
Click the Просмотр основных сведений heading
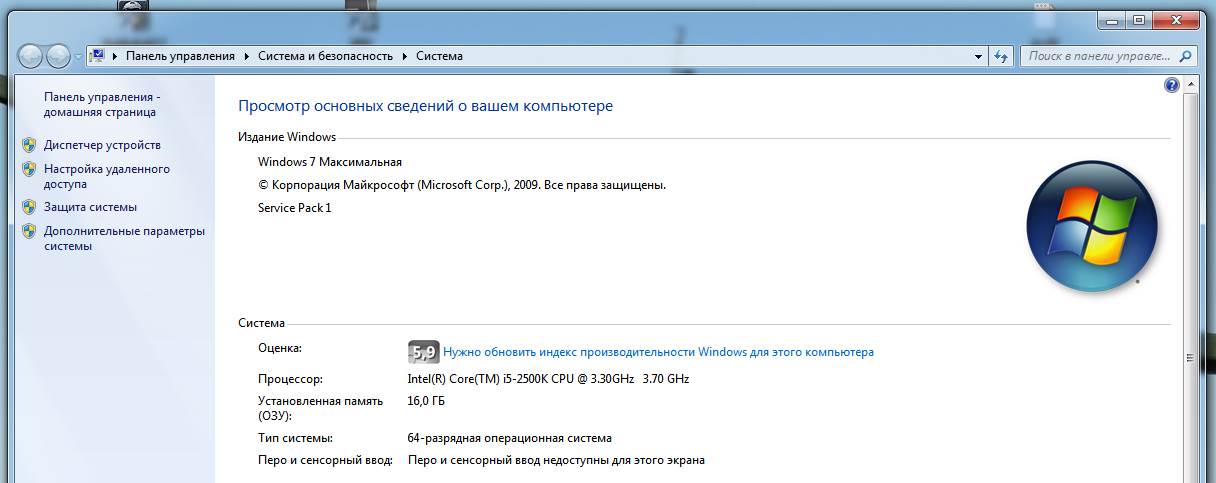tap(425, 106)
